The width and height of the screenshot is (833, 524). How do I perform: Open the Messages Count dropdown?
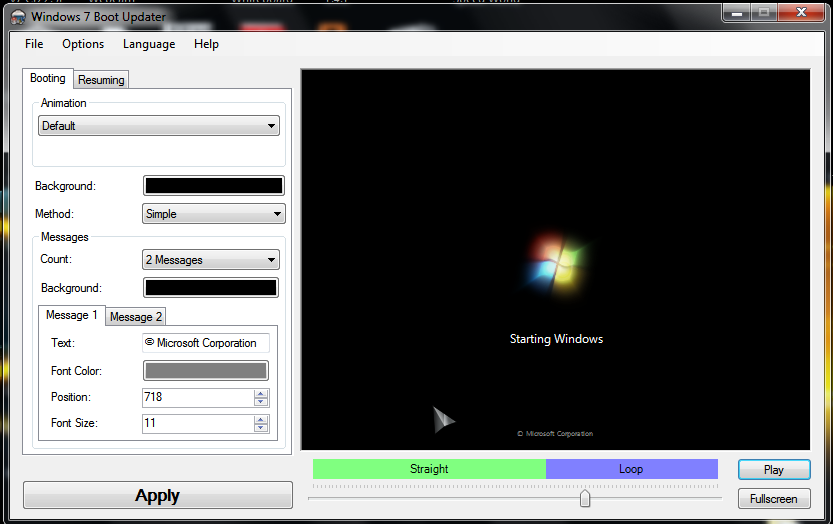click(x=211, y=260)
